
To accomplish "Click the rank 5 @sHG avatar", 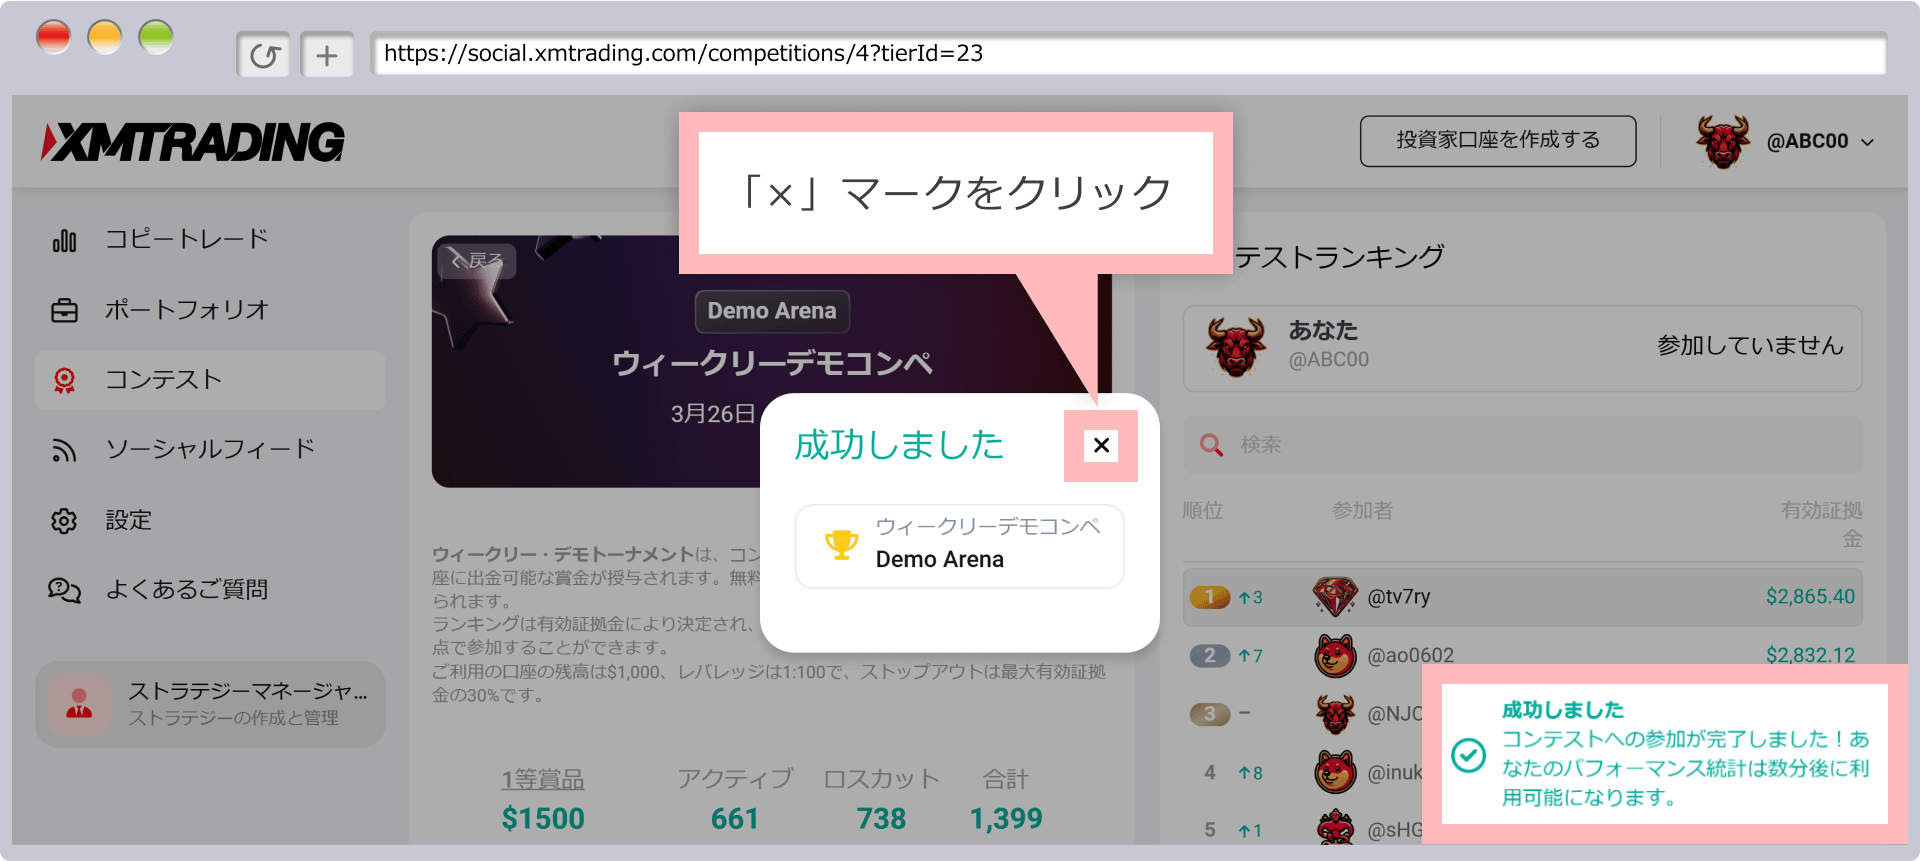I will (x=1335, y=828).
